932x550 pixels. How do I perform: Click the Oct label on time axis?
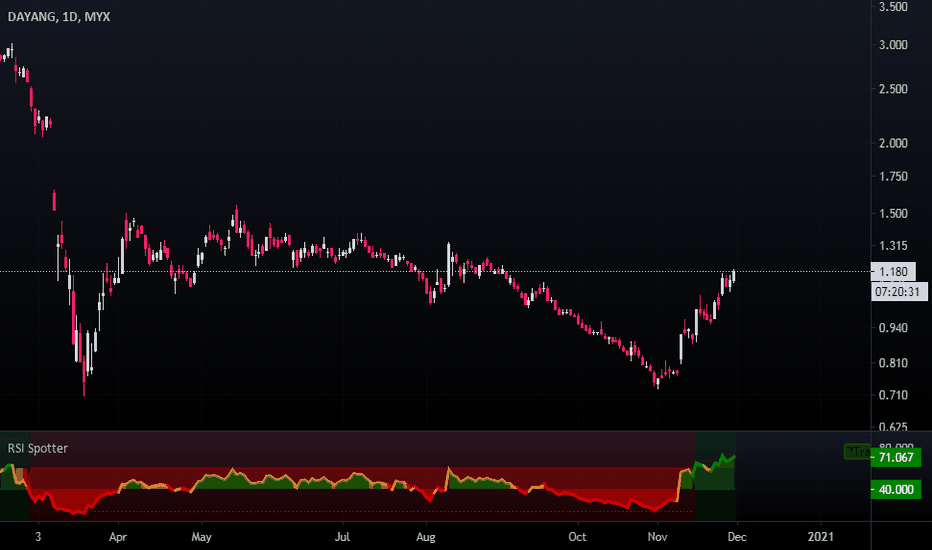(x=577, y=537)
